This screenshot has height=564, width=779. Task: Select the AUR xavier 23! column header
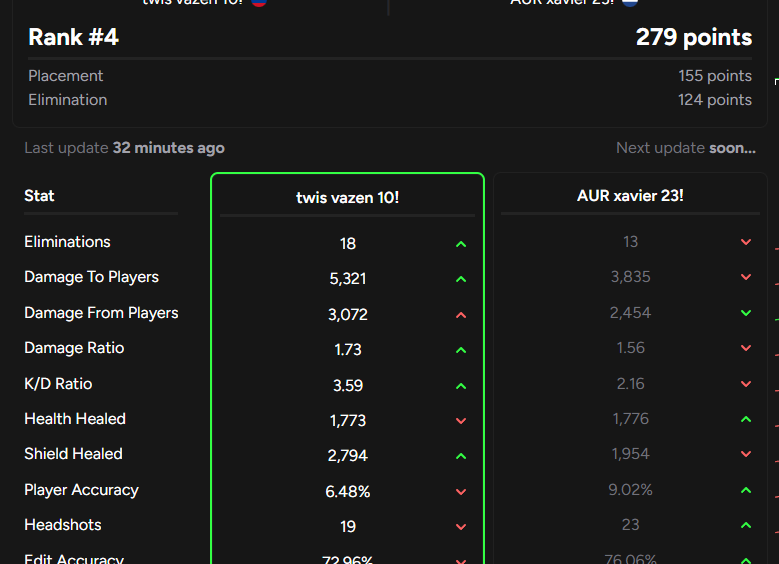[630, 196]
